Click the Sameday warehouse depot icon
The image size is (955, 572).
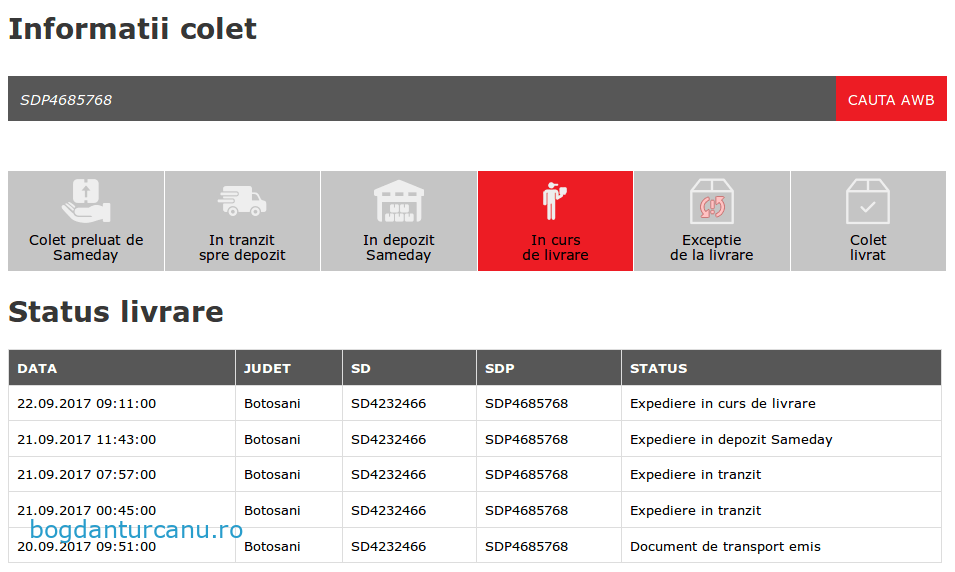399,201
